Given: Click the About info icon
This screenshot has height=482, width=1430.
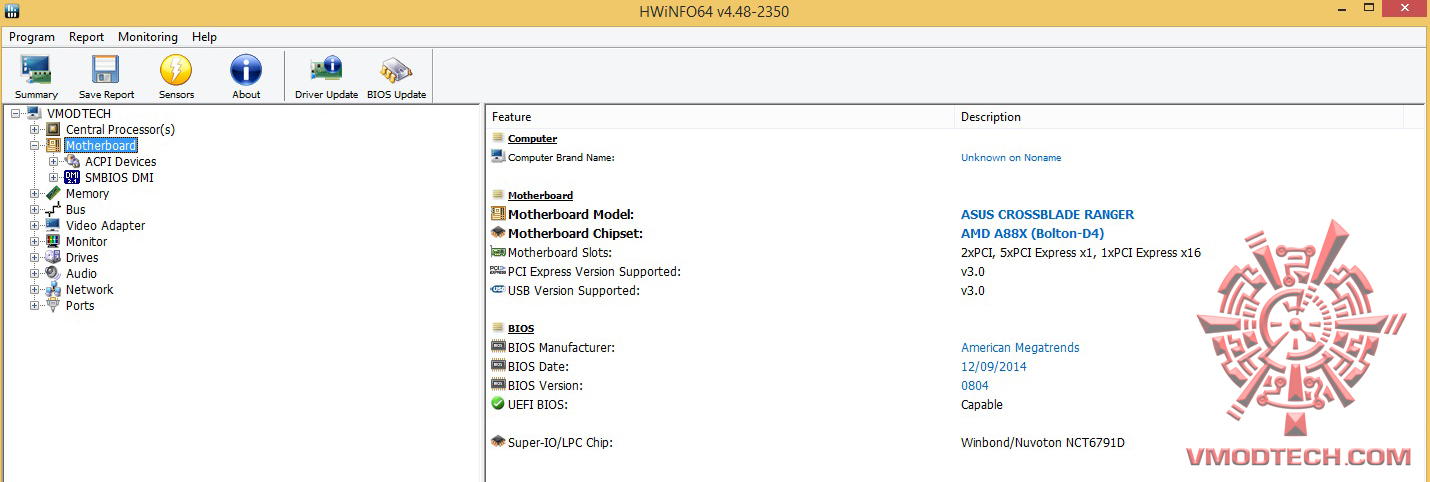Looking at the screenshot, I should tap(246, 69).
